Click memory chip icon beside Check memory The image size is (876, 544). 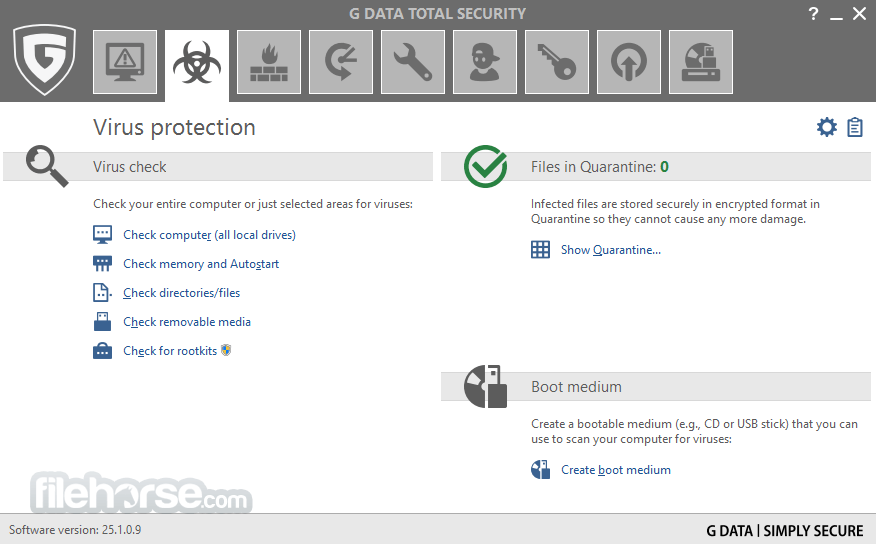102,264
